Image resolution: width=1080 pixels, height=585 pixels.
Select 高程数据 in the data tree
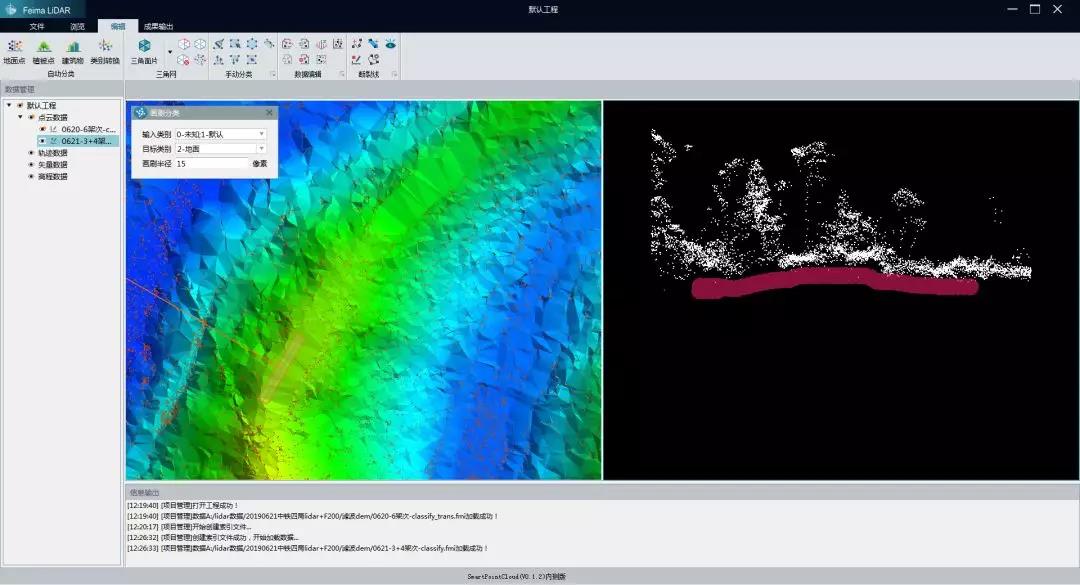(x=52, y=177)
